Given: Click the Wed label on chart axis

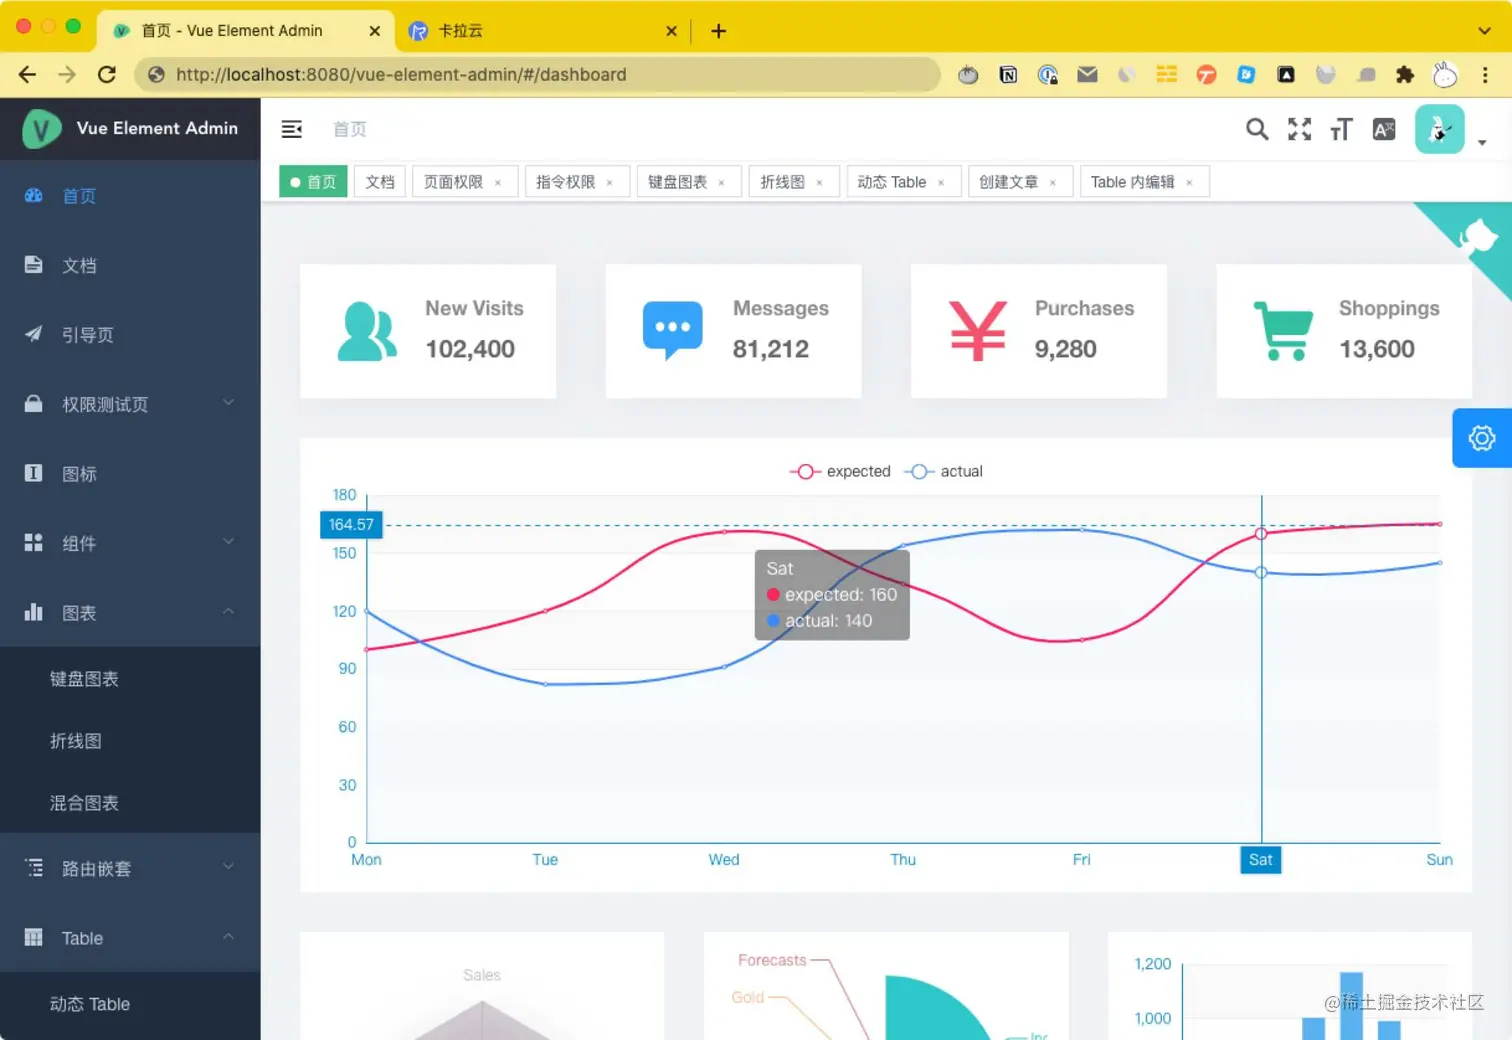Looking at the screenshot, I should (x=724, y=860).
